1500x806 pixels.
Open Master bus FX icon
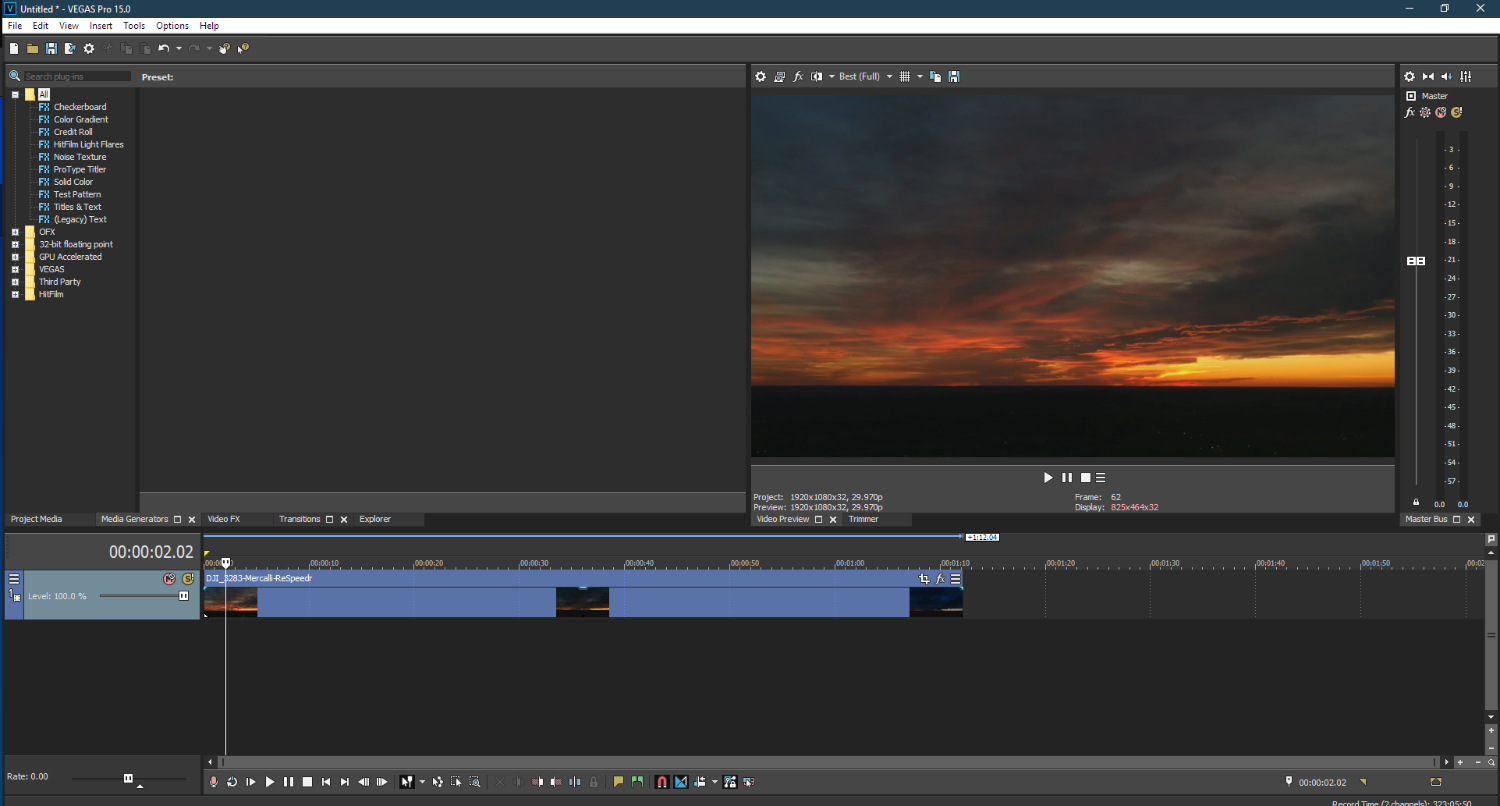click(1410, 113)
